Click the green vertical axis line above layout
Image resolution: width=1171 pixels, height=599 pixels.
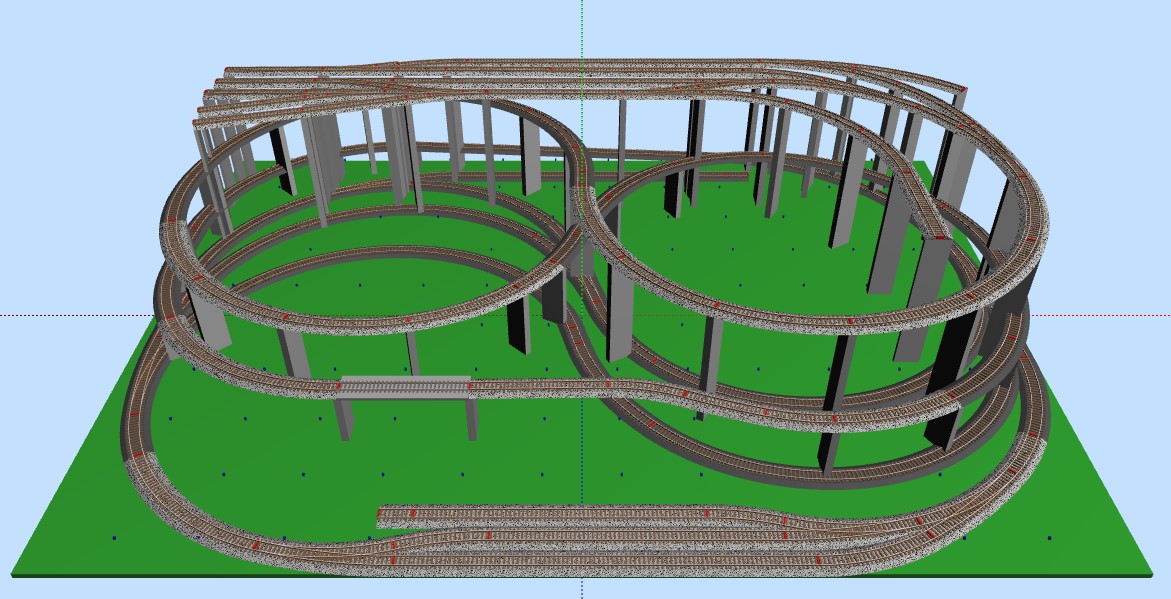(x=583, y=30)
